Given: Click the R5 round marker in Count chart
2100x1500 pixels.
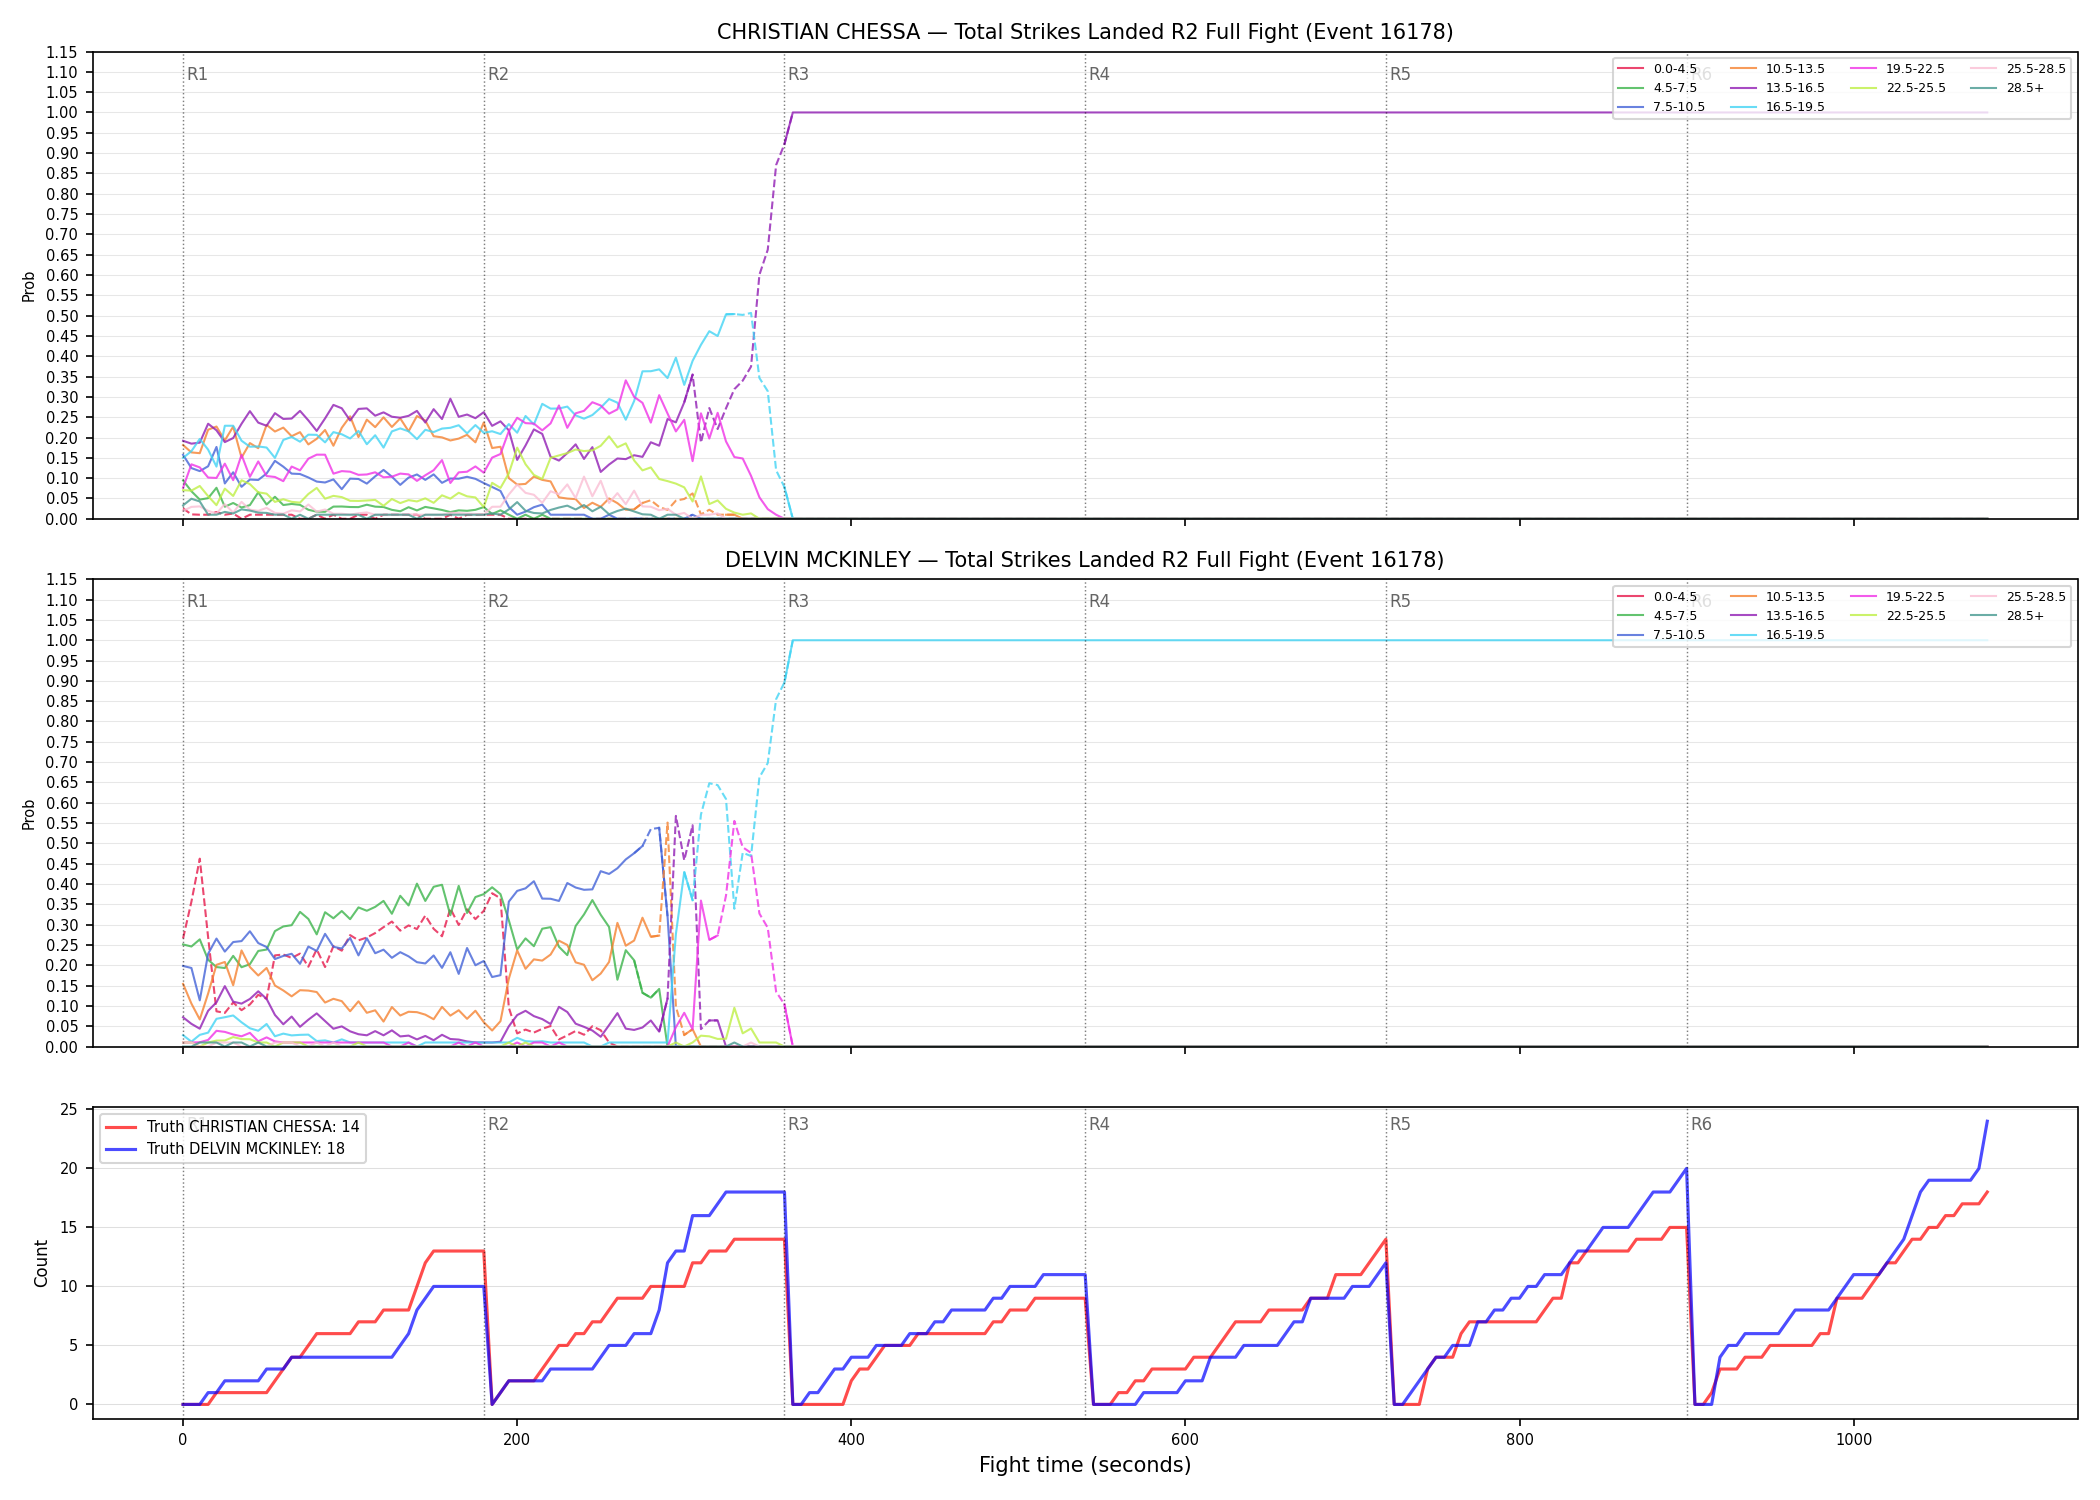Looking at the screenshot, I should click(1400, 1124).
